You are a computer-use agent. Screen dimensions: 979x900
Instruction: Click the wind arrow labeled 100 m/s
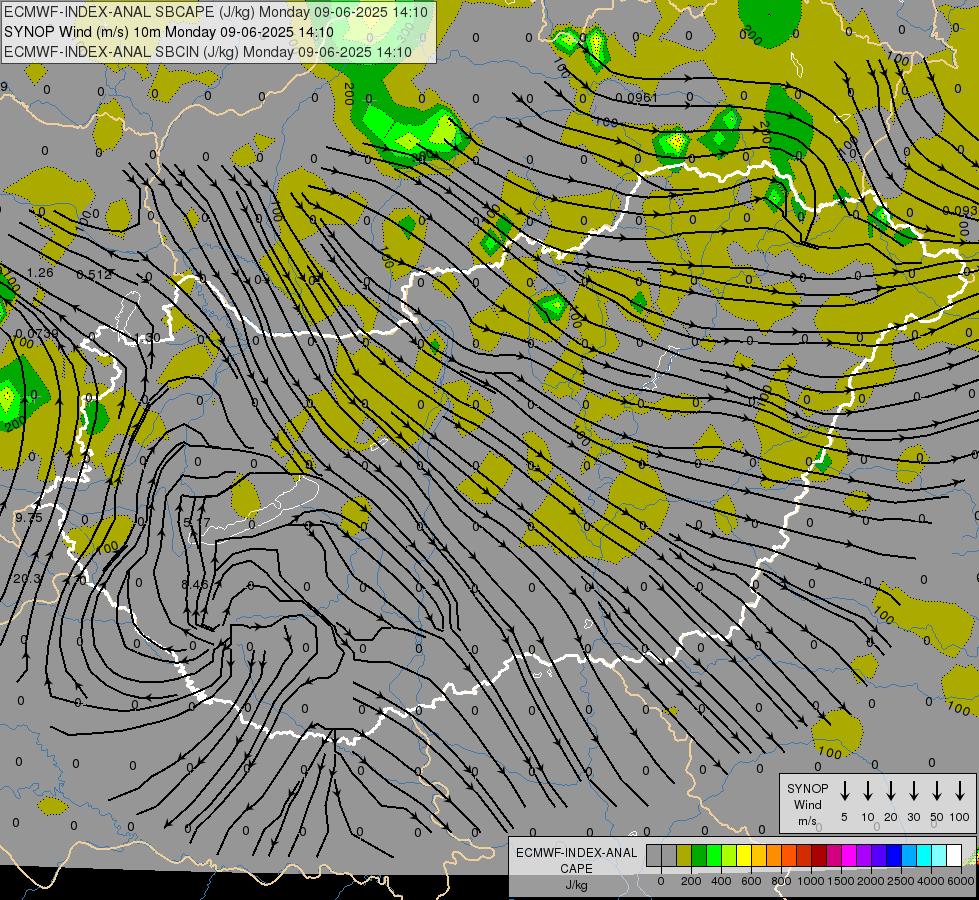pyautogui.click(x=960, y=790)
